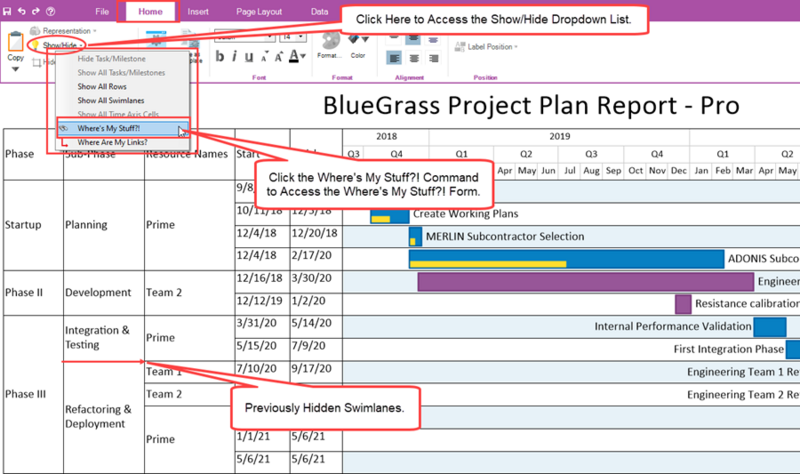Click the report title BlueGrass Project Plan Report
Viewport: 800px width, 474px height.
coord(531,106)
